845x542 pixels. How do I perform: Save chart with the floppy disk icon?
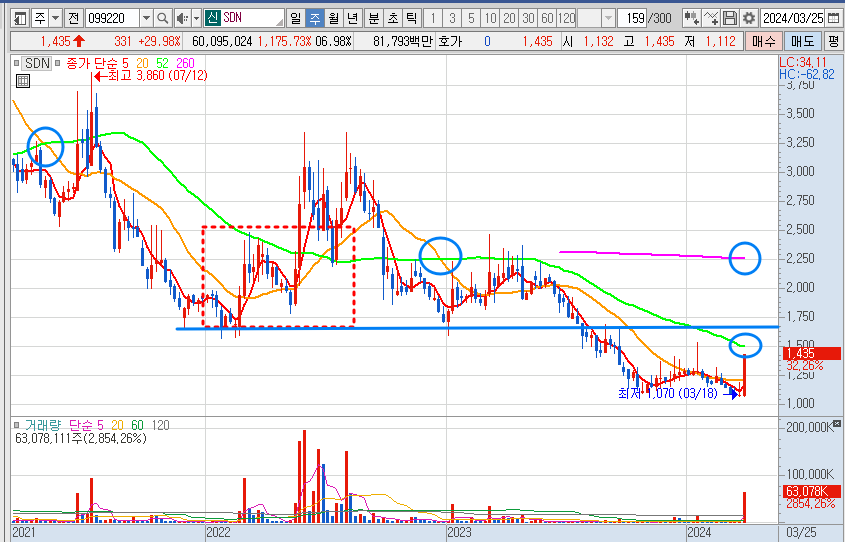tap(729, 18)
